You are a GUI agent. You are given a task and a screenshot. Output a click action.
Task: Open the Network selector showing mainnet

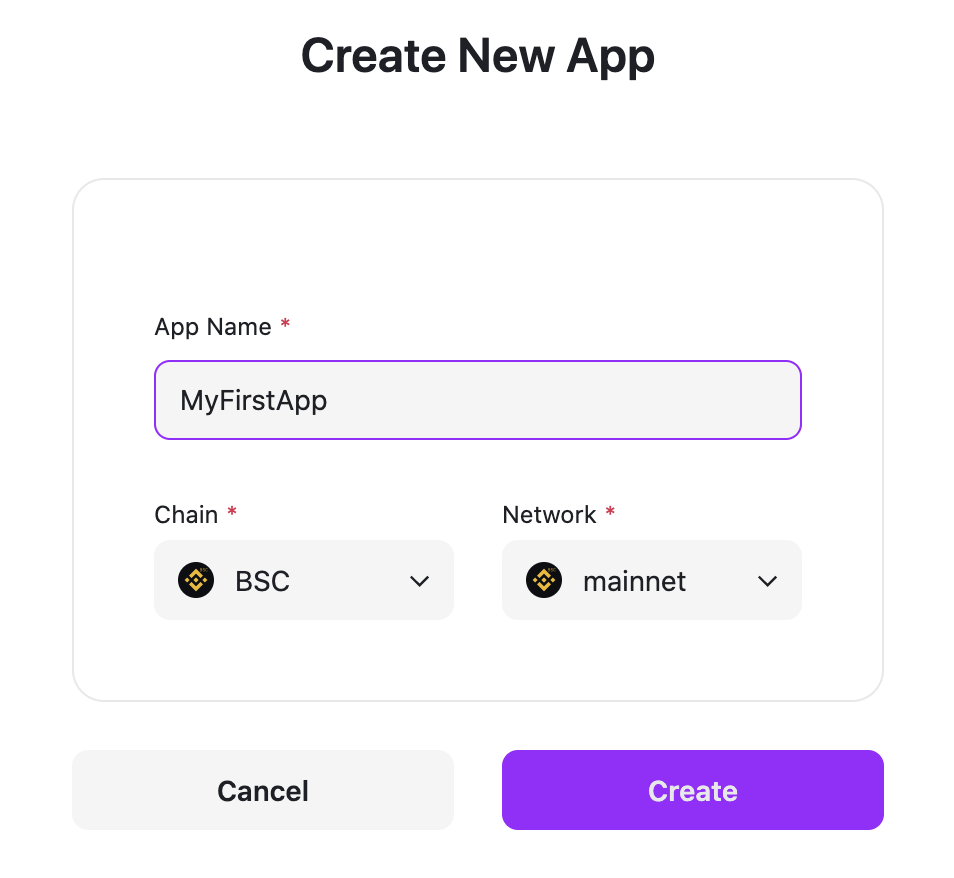[x=651, y=580]
